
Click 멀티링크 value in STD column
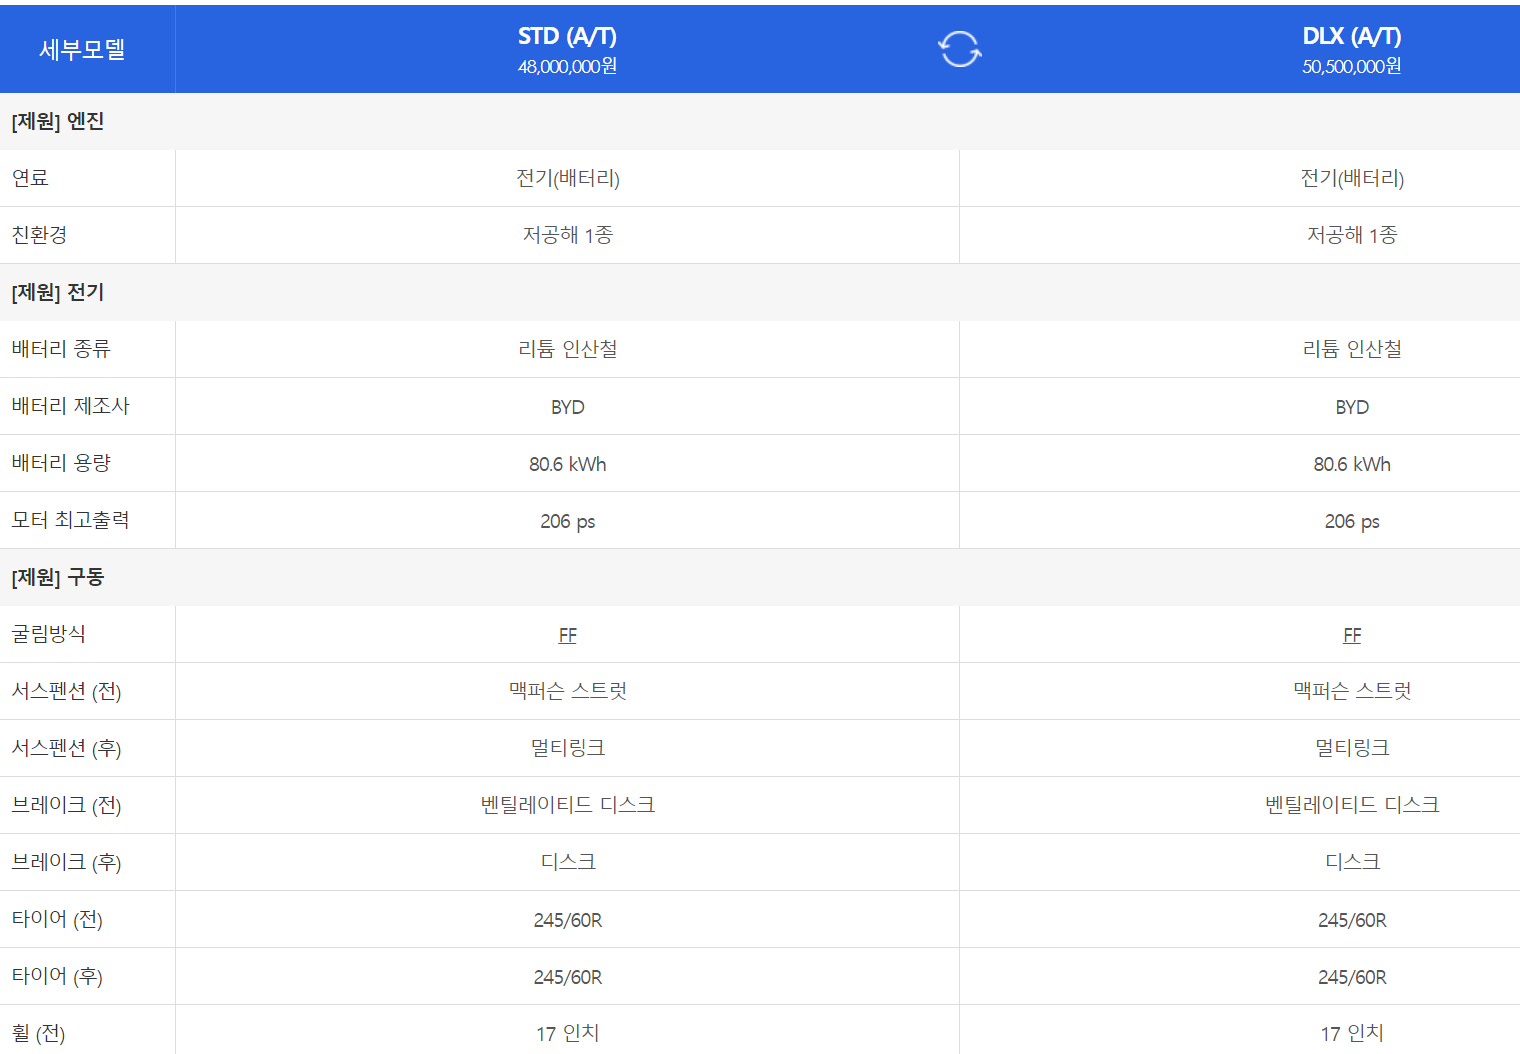(x=568, y=748)
